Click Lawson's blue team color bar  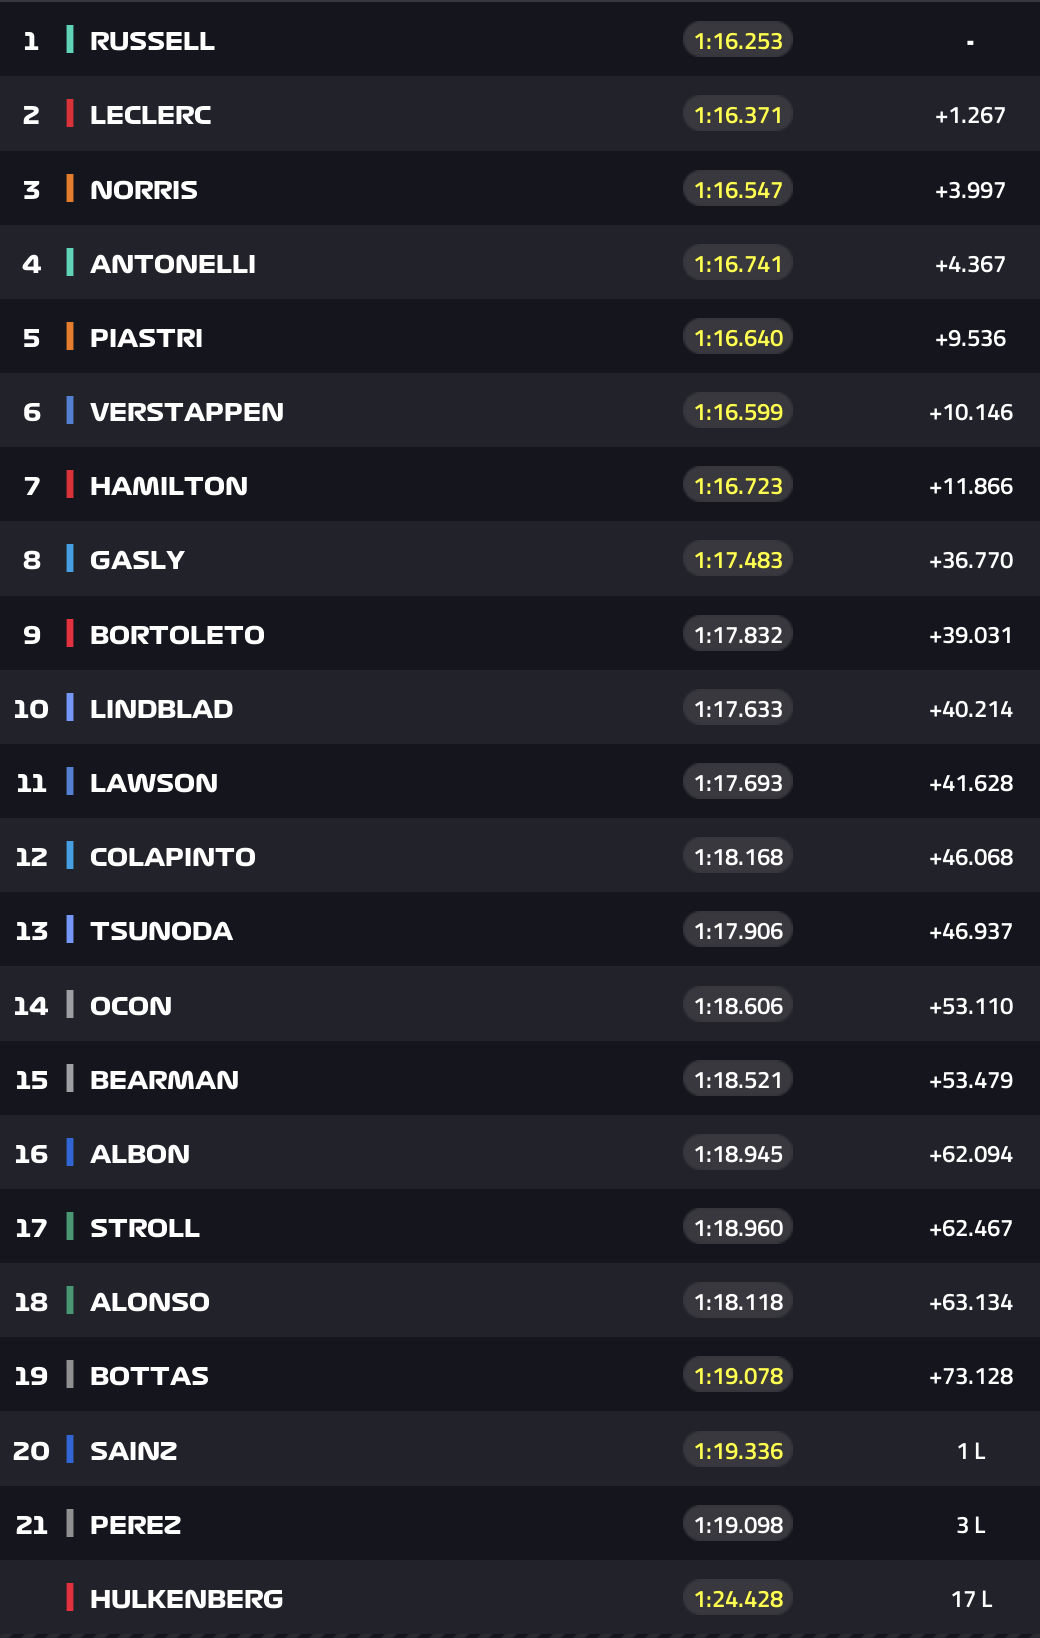[x=70, y=781]
